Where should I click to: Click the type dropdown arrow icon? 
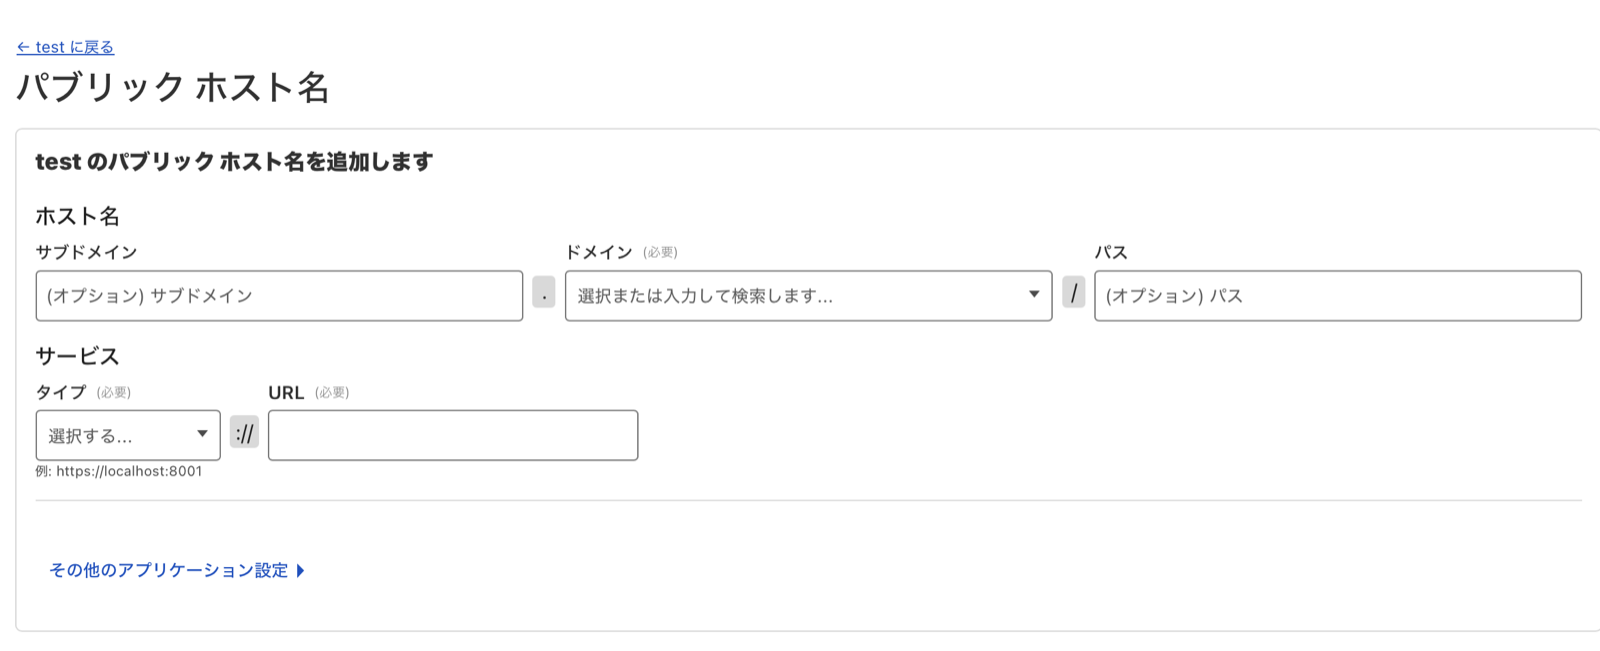(202, 434)
